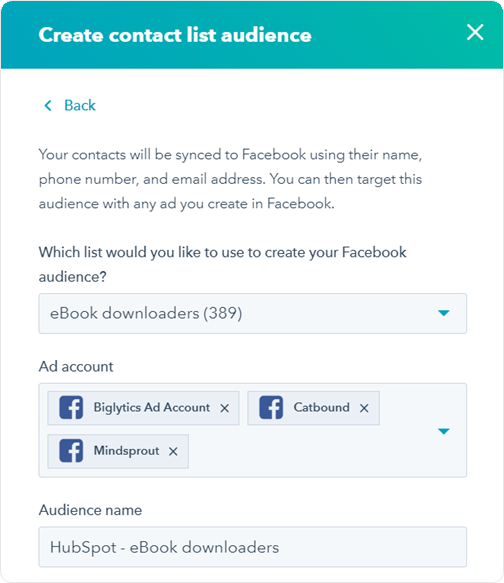Viewport: 504px width, 583px height.
Task: Click the Audience name field label
Action: 90,510
